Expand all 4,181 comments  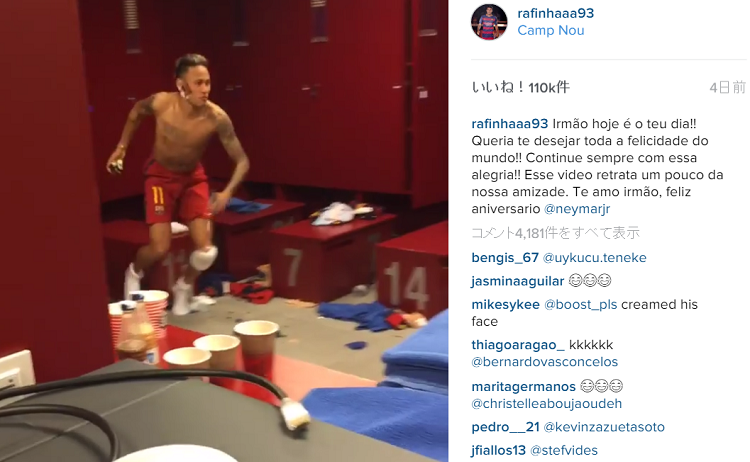tap(555, 233)
